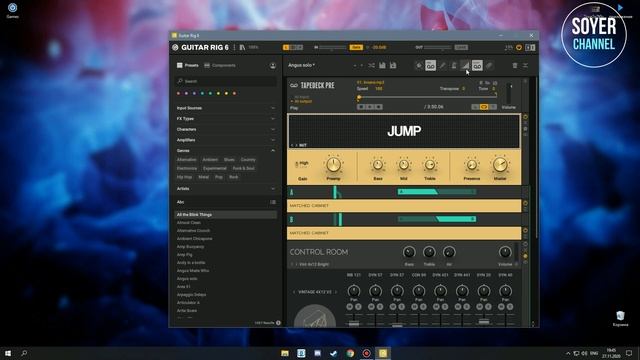Filter by the Experimental genre tag
The height and width of the screenshot is (360, 640).
[215, 169]
